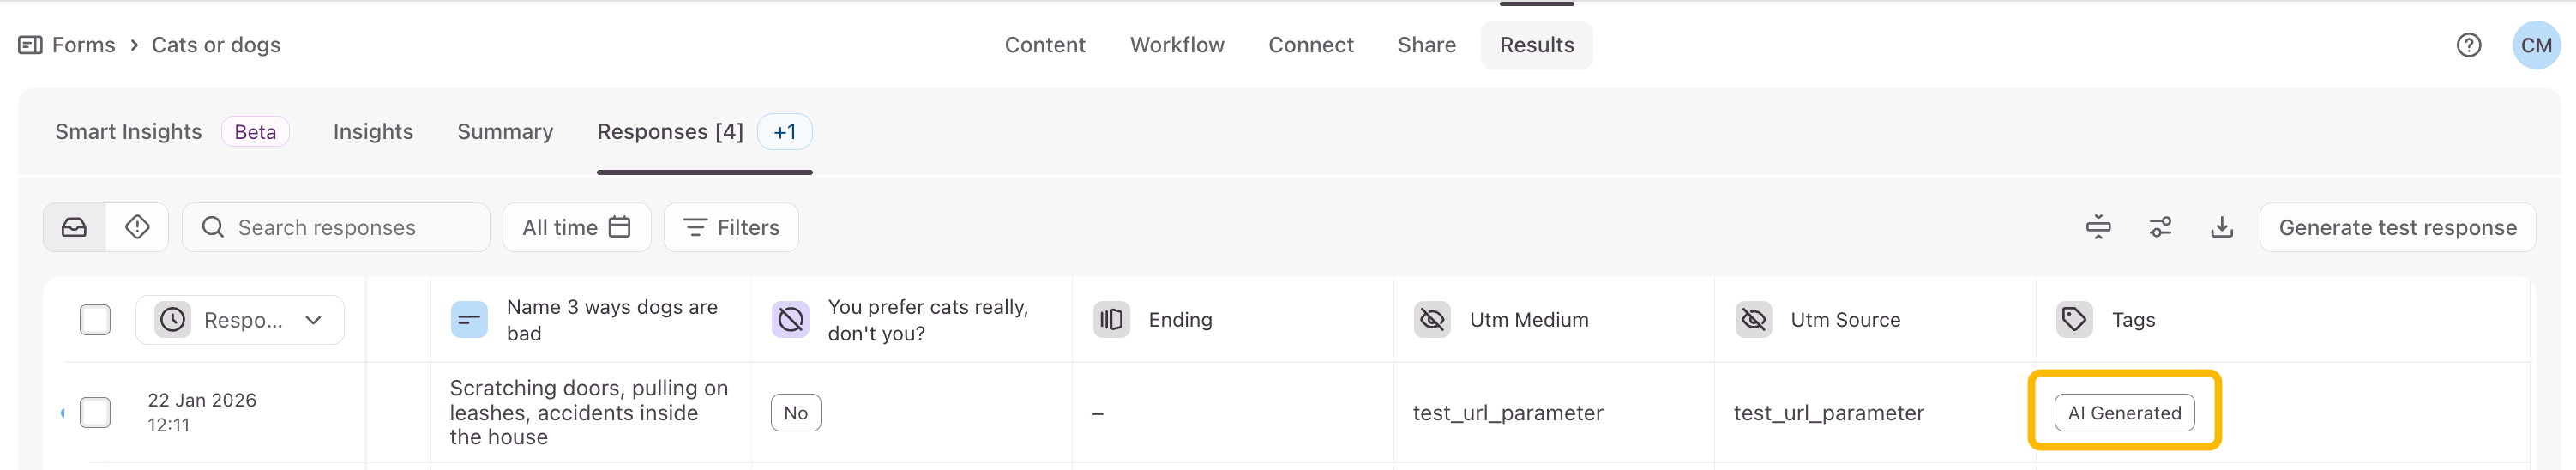Open the Filters menu
The width and height of the screenshot is (2576, 470).
tap(731, 228)
